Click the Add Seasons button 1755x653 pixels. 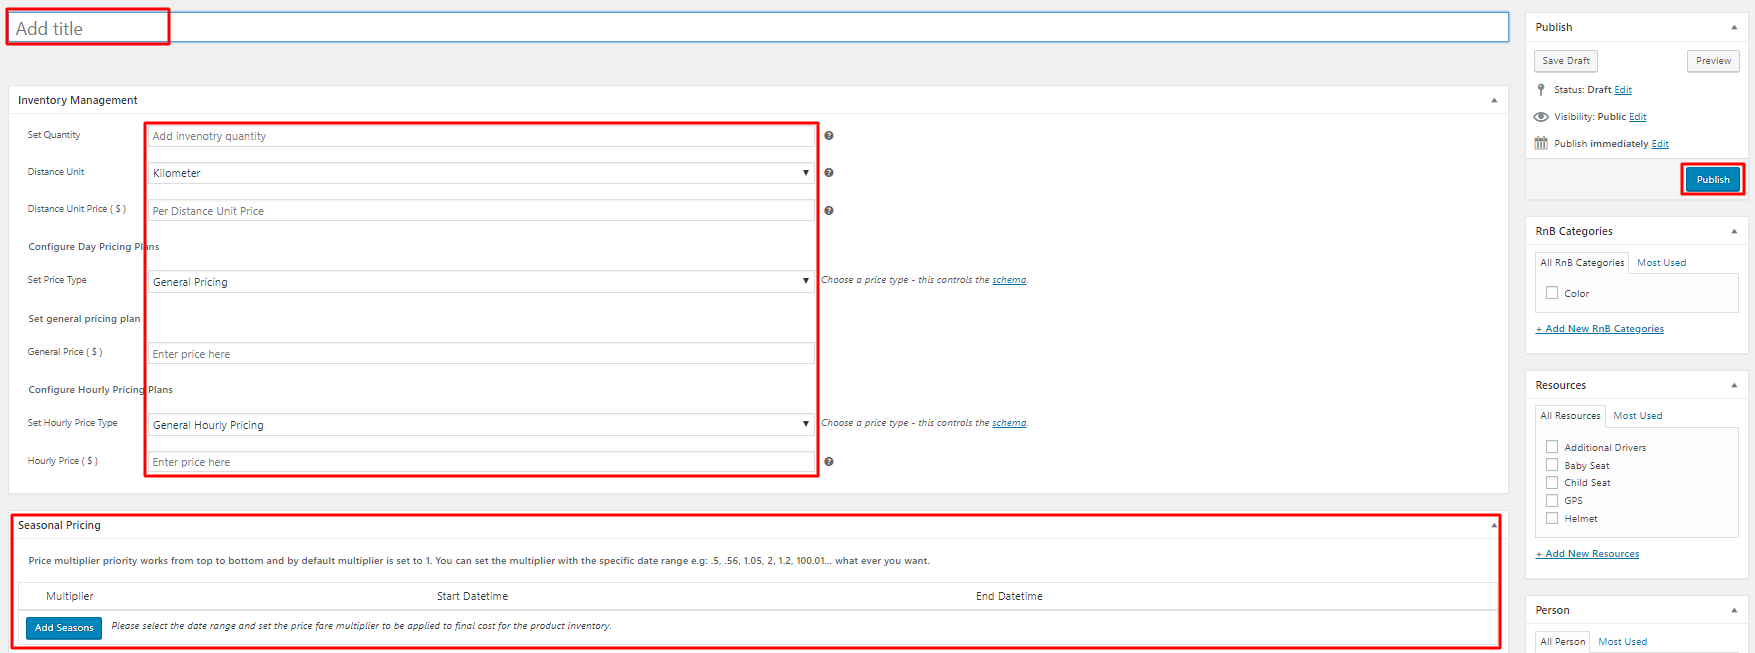(x=64, y=628)
